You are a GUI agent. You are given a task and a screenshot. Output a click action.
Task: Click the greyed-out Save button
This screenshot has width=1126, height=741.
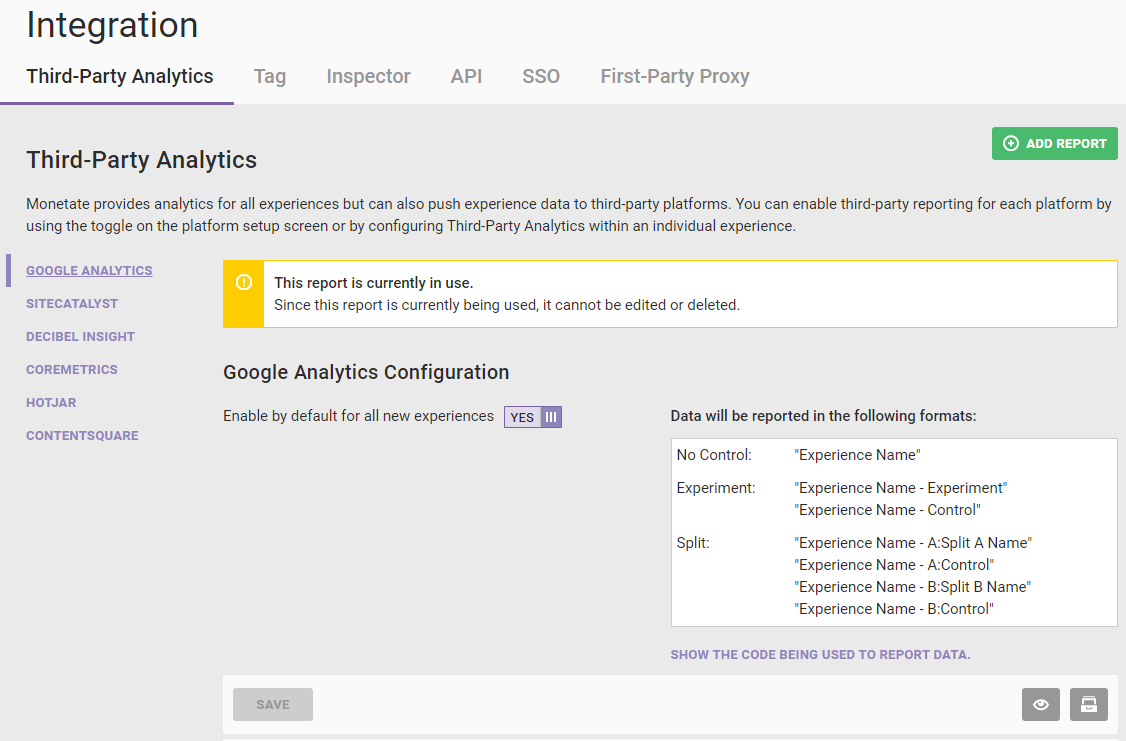pyautogui.click(x=273, y=704)
